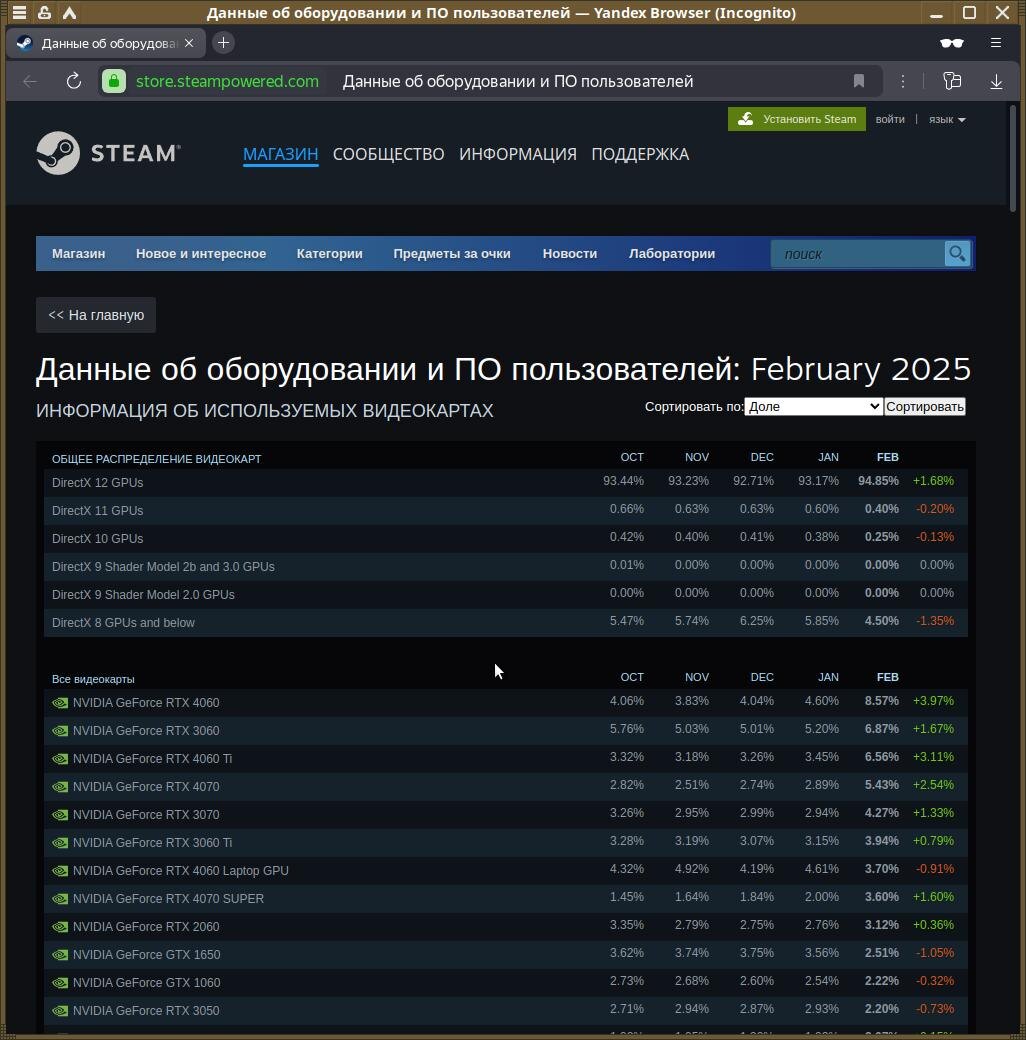Click the Сортировать button
The width and height of the screenshot is (1026, 1040).
(925, 407)
